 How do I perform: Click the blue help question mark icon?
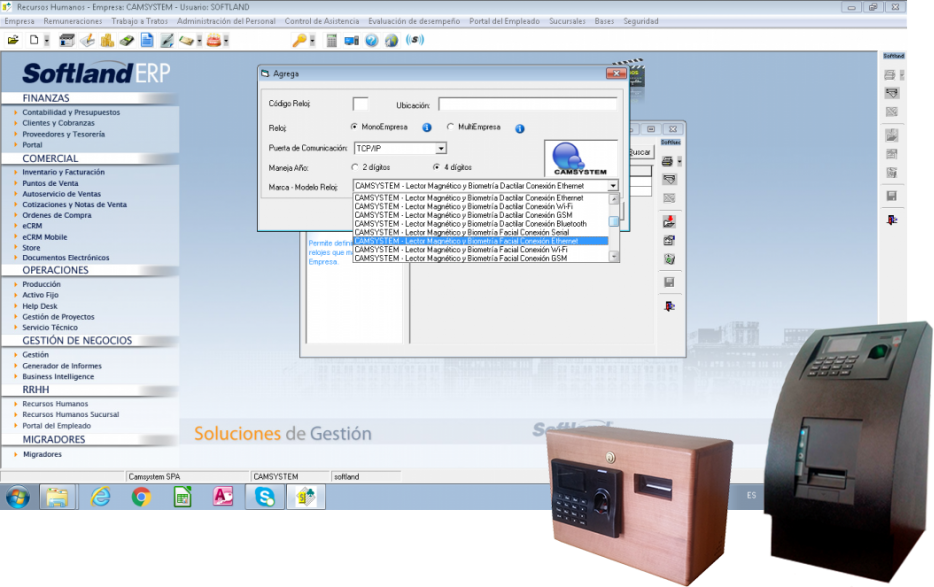tap(372, 40)
